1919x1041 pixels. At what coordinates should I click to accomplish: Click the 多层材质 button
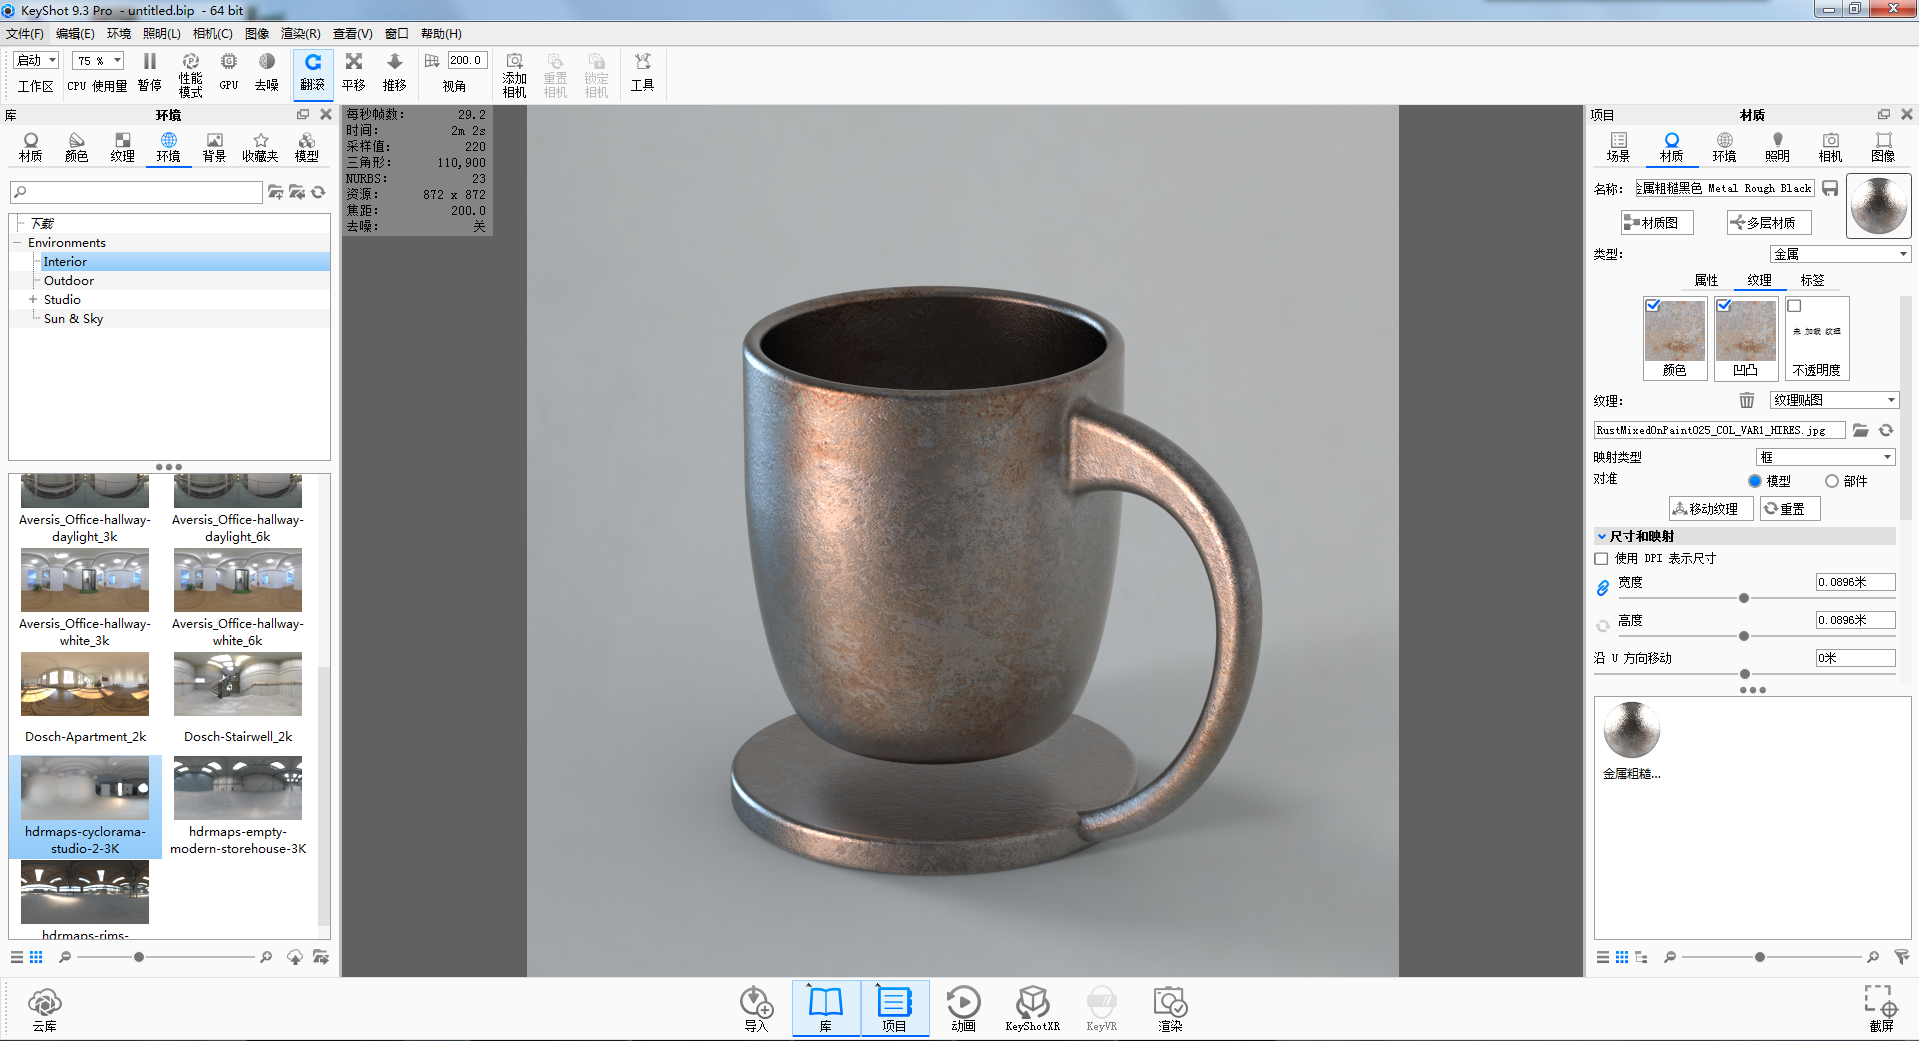pyautogui.click(x=1769, y=223)
